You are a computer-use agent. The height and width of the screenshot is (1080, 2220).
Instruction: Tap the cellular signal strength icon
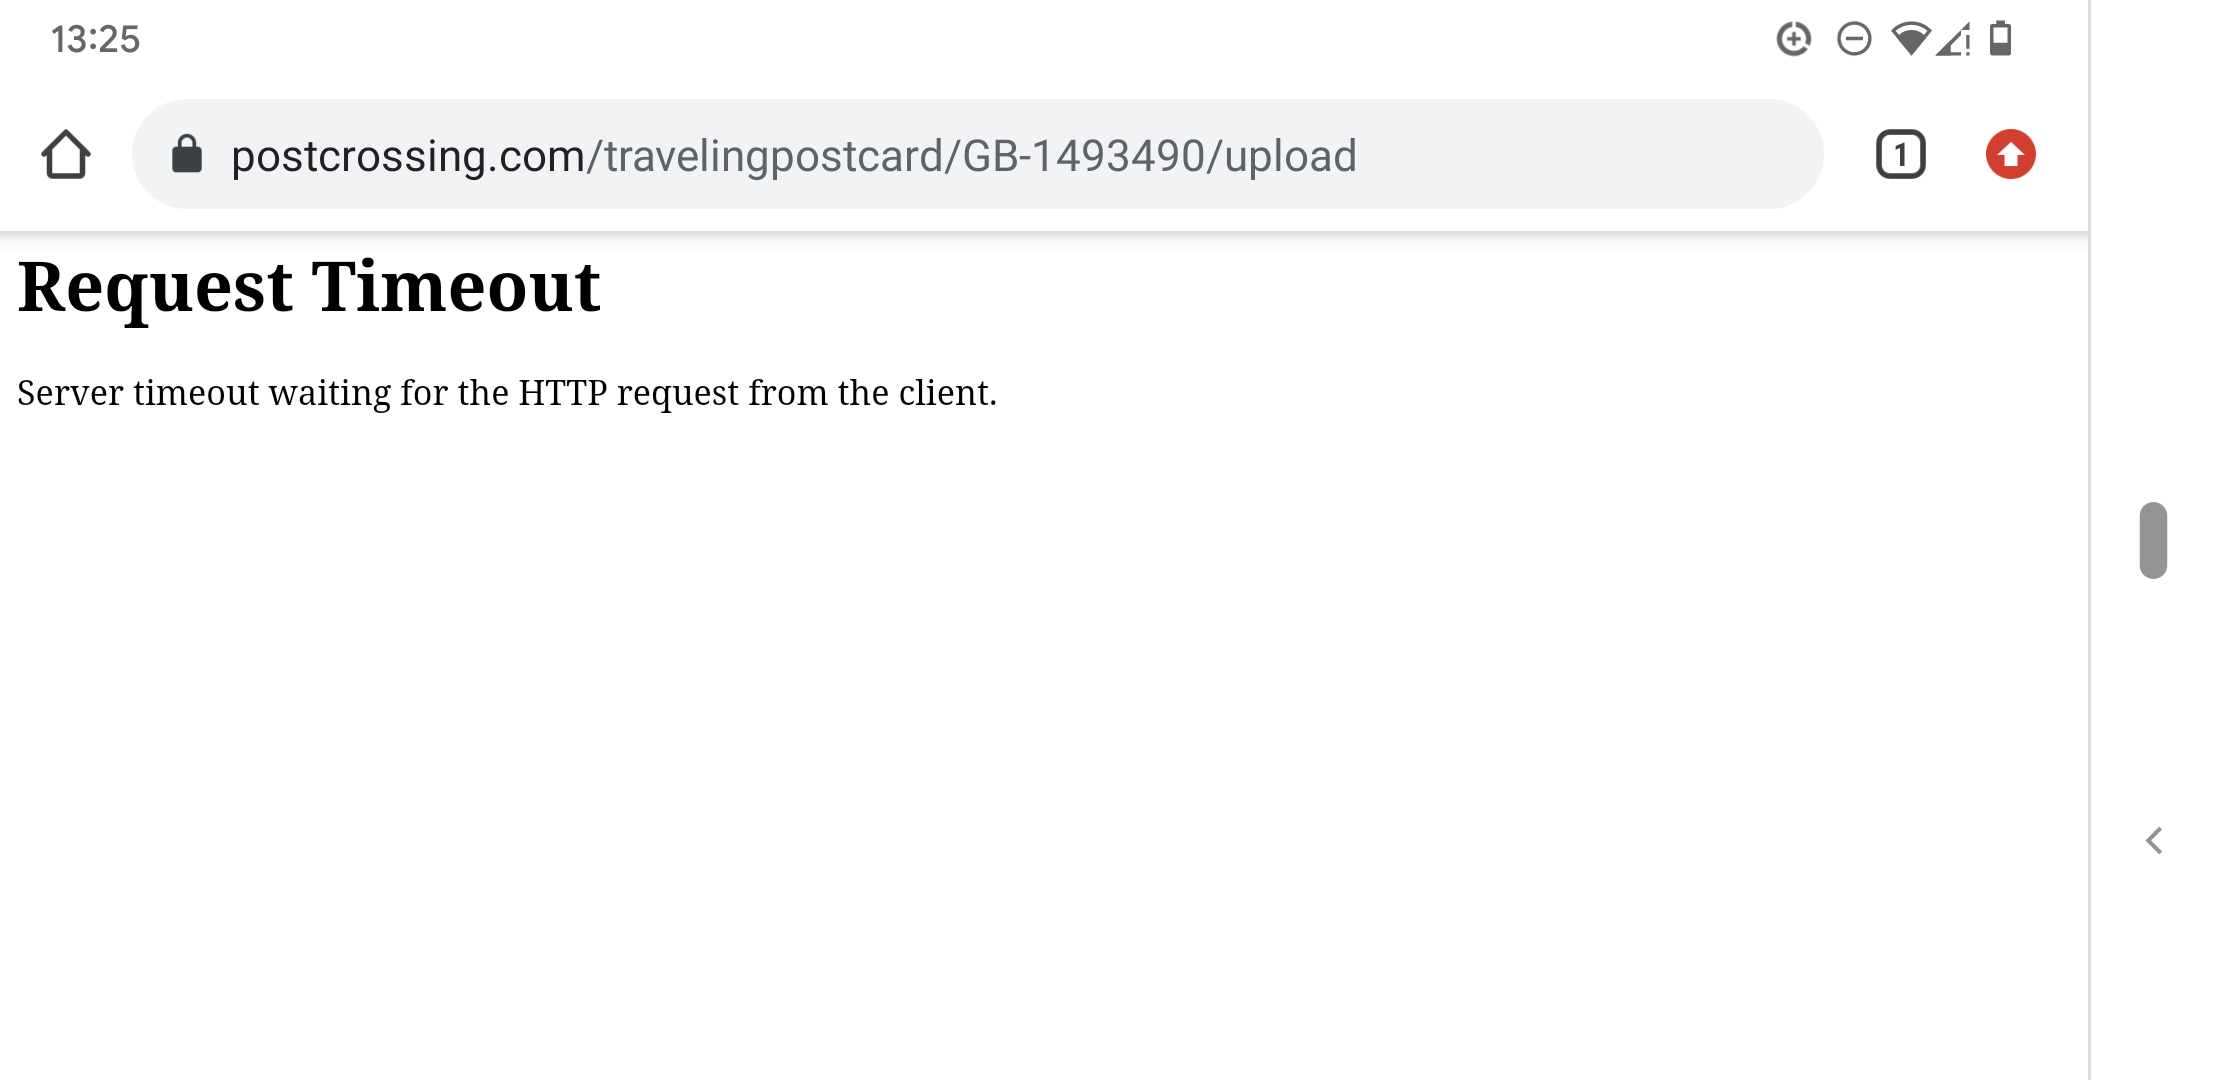(x=1953, y=39)
